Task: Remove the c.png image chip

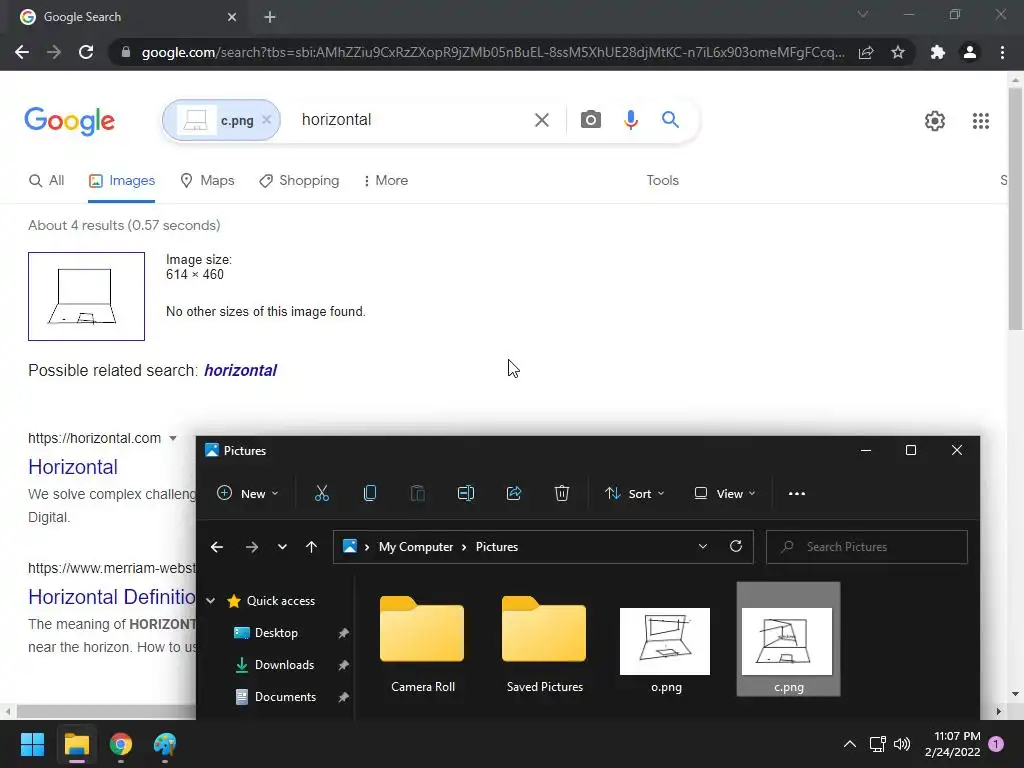Action: pyautogui.click(x=266, y=120)
